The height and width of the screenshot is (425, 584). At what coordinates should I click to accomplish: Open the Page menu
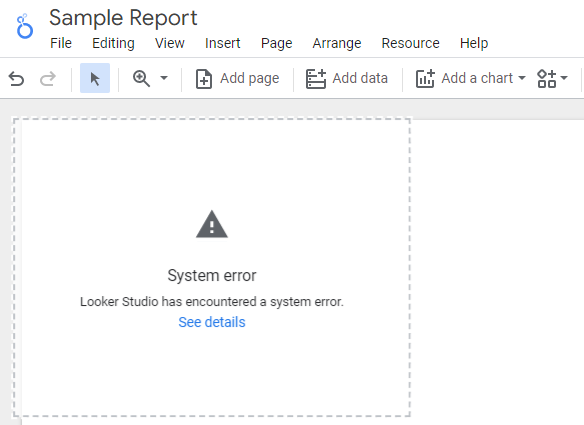click(x=276, y=44)
